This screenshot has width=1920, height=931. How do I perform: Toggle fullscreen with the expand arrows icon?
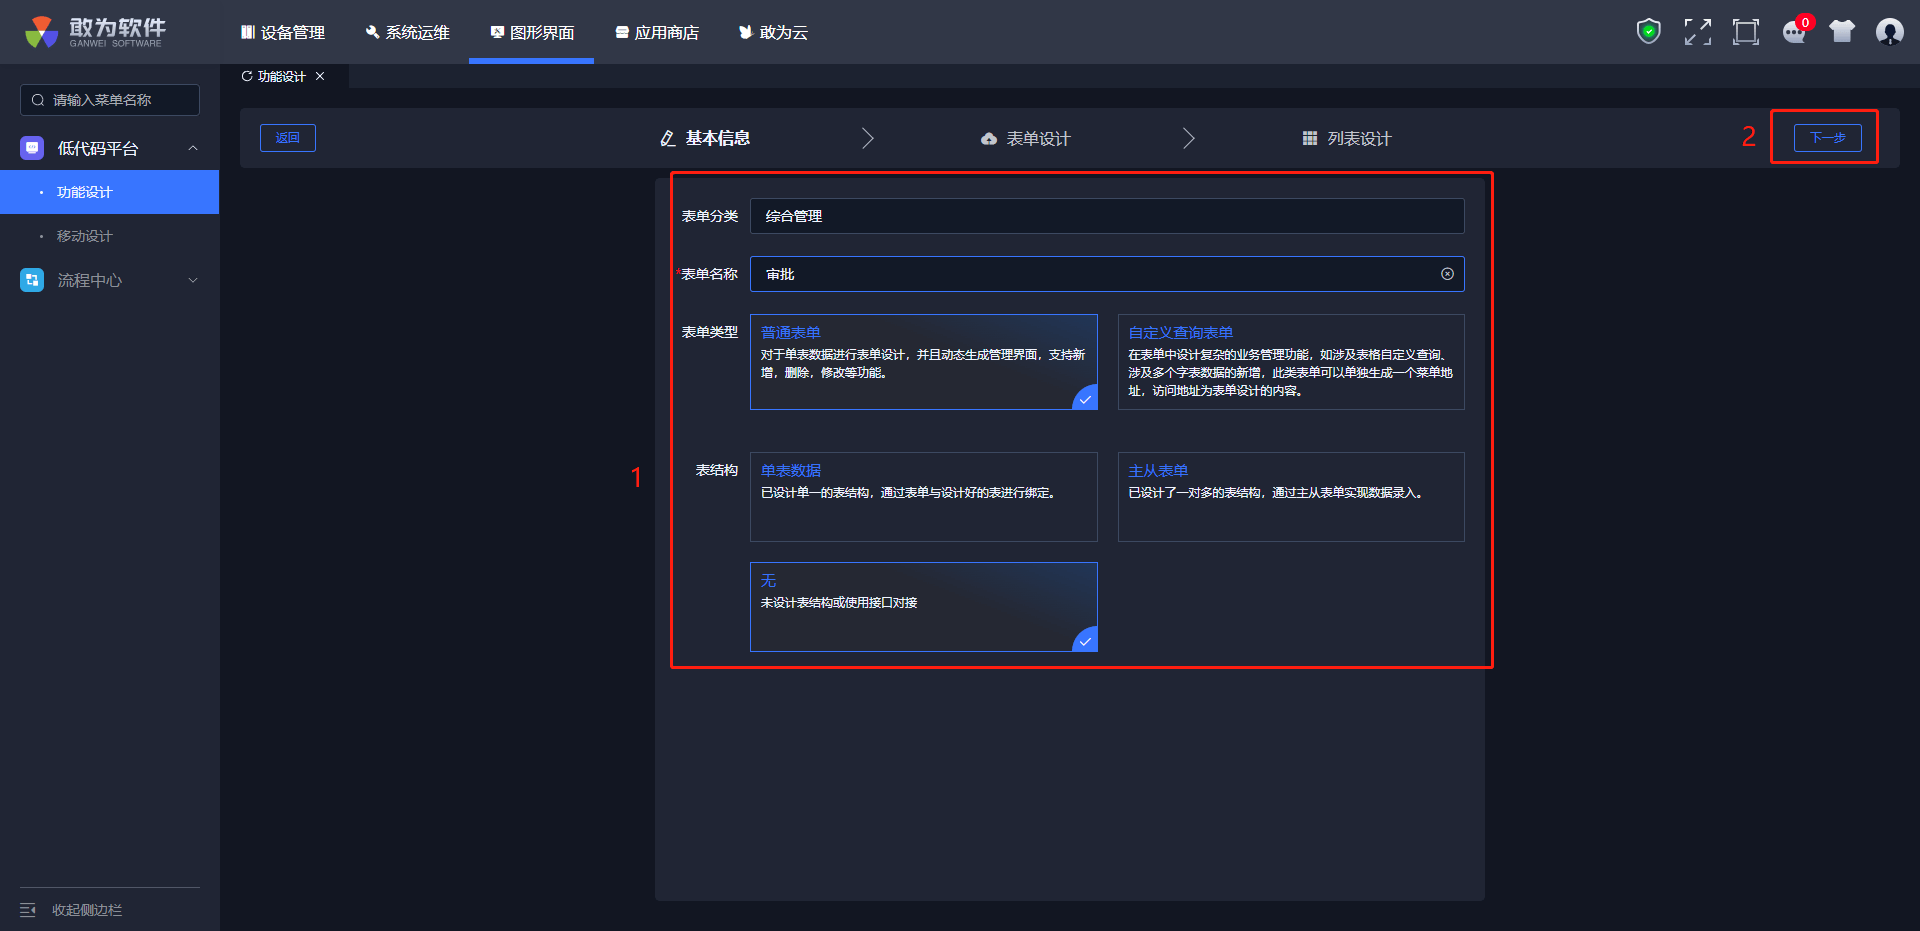[1697, 32]
